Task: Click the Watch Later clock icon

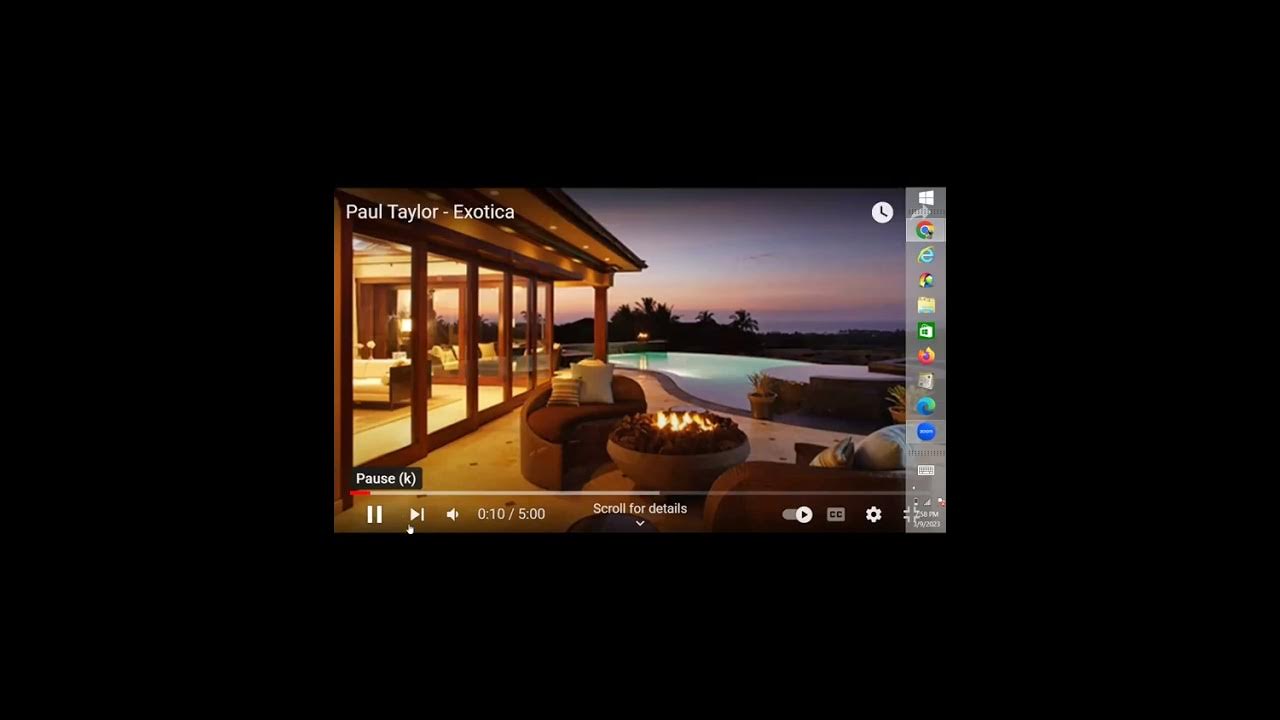Action: pos(882,212)
